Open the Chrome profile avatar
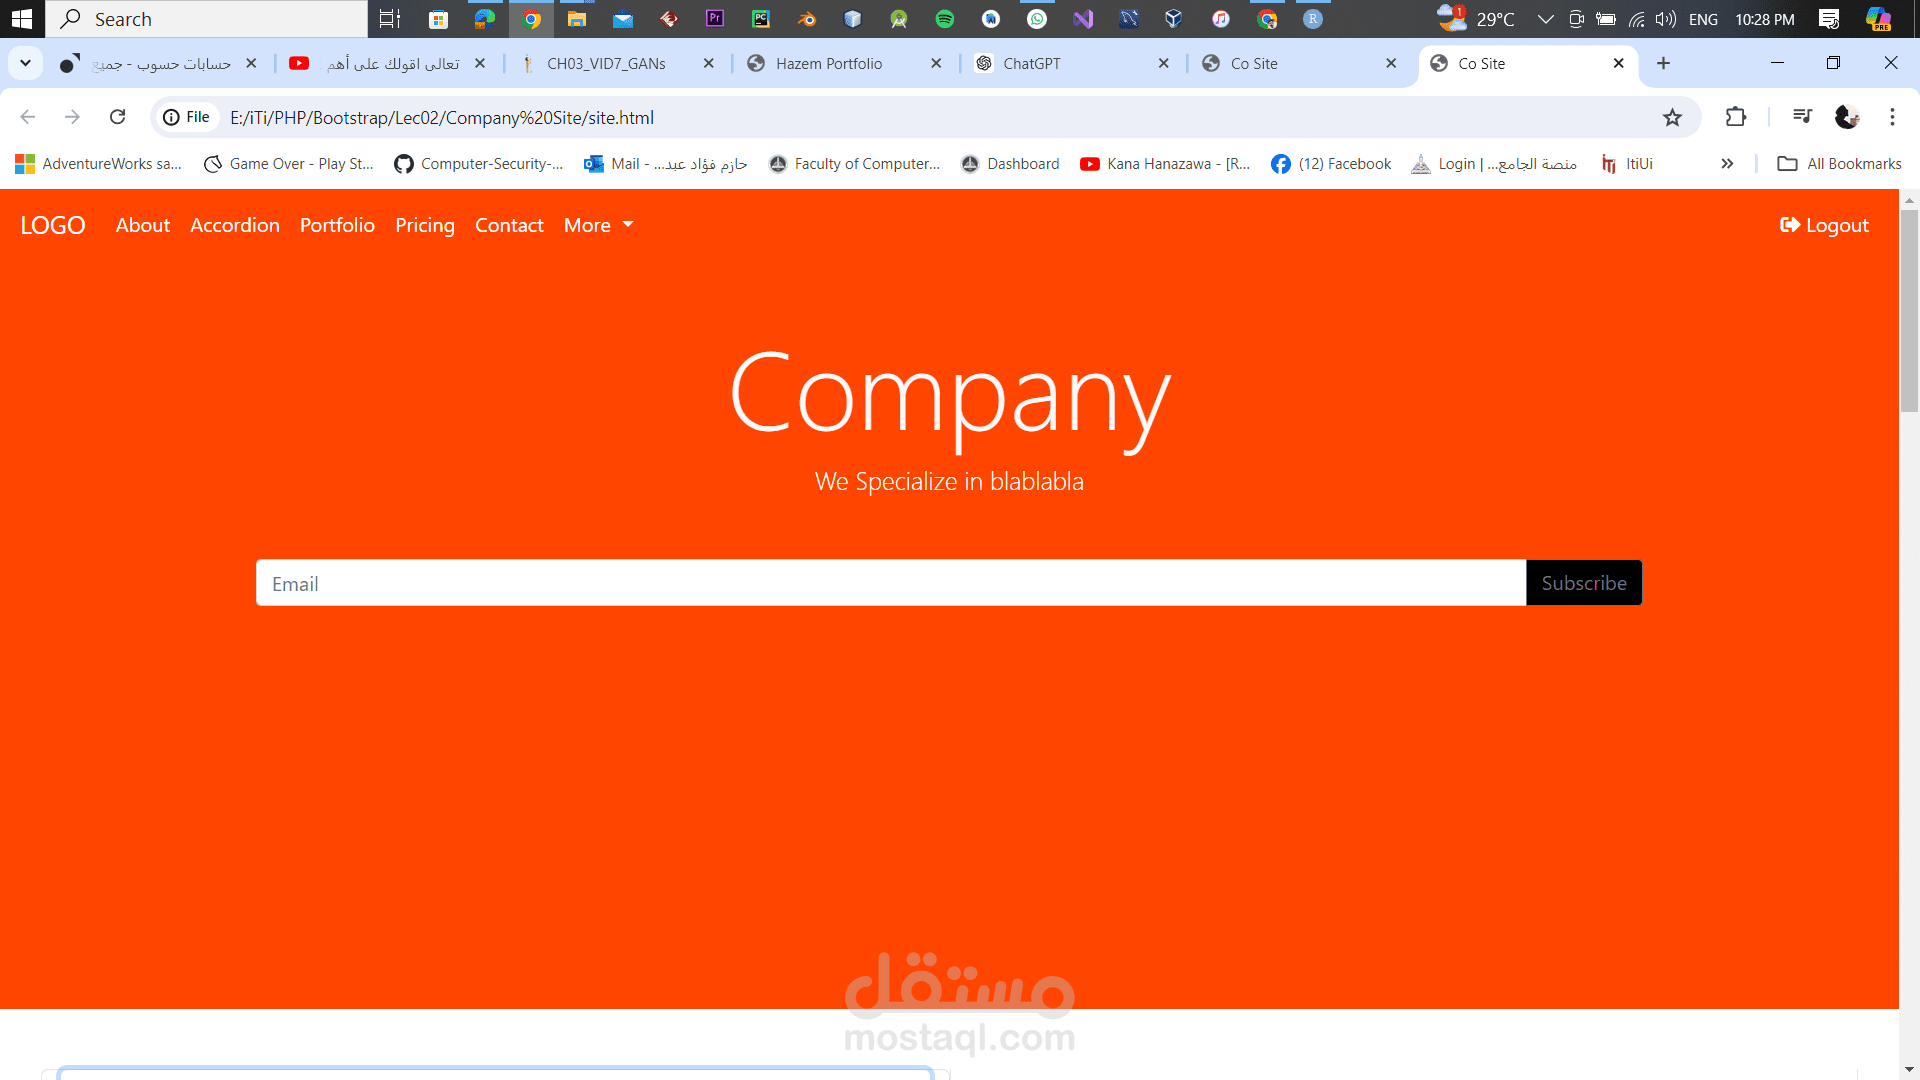The width and height of the screenshot is (1920, 1080). [x=1848, y=117]
